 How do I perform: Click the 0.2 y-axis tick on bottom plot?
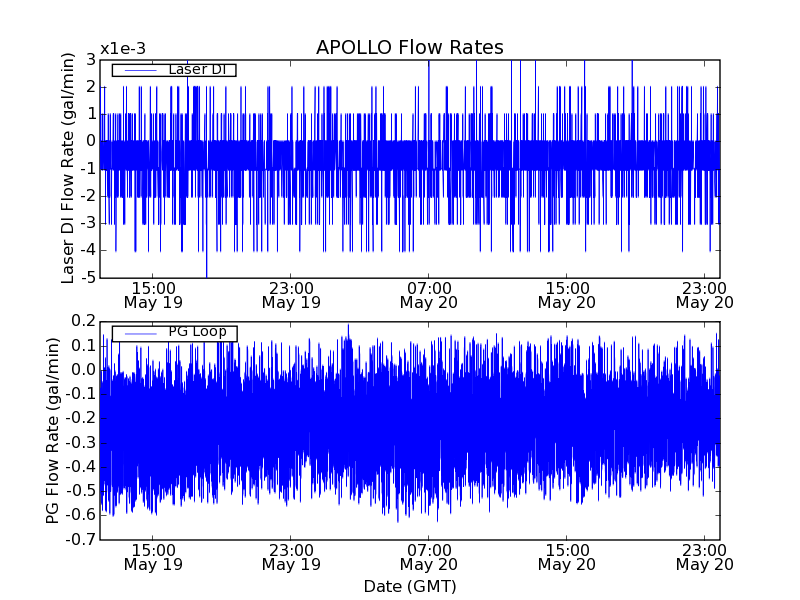[x=83, y=321]
